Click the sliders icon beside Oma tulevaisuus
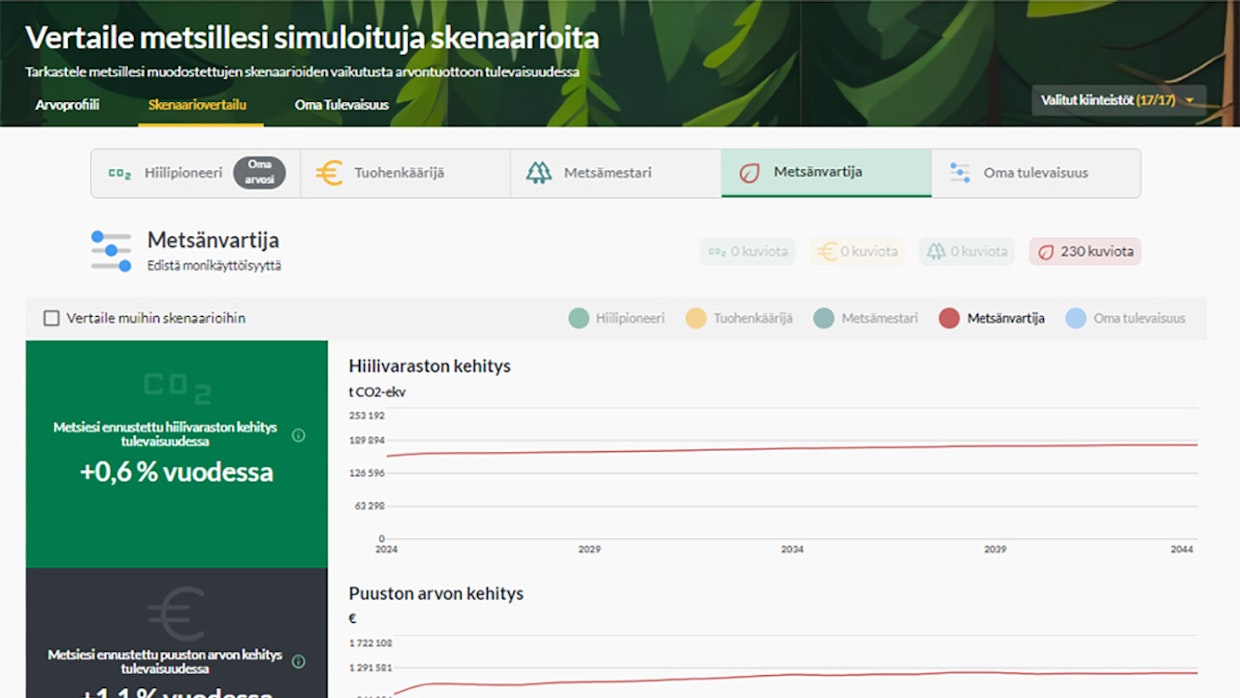The height and width of the screenshot is (698, 1240). (x=960, y=173)
